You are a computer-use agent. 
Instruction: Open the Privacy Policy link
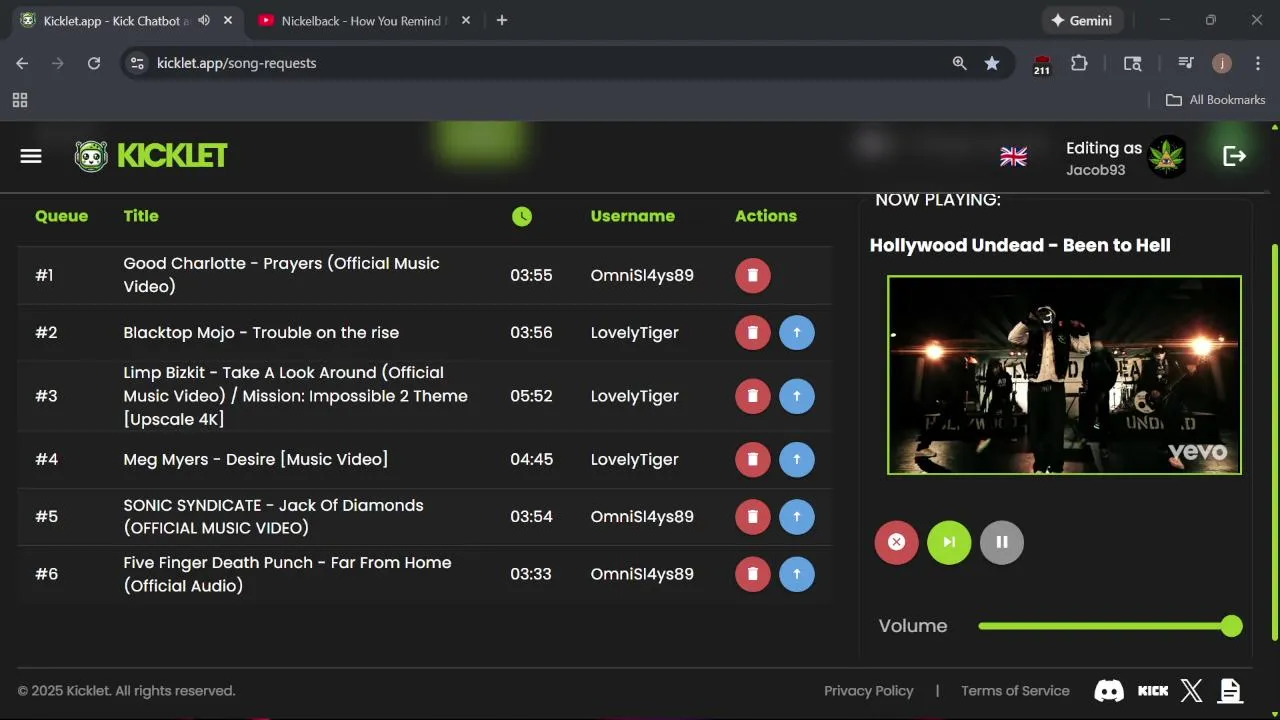(869, 691)
